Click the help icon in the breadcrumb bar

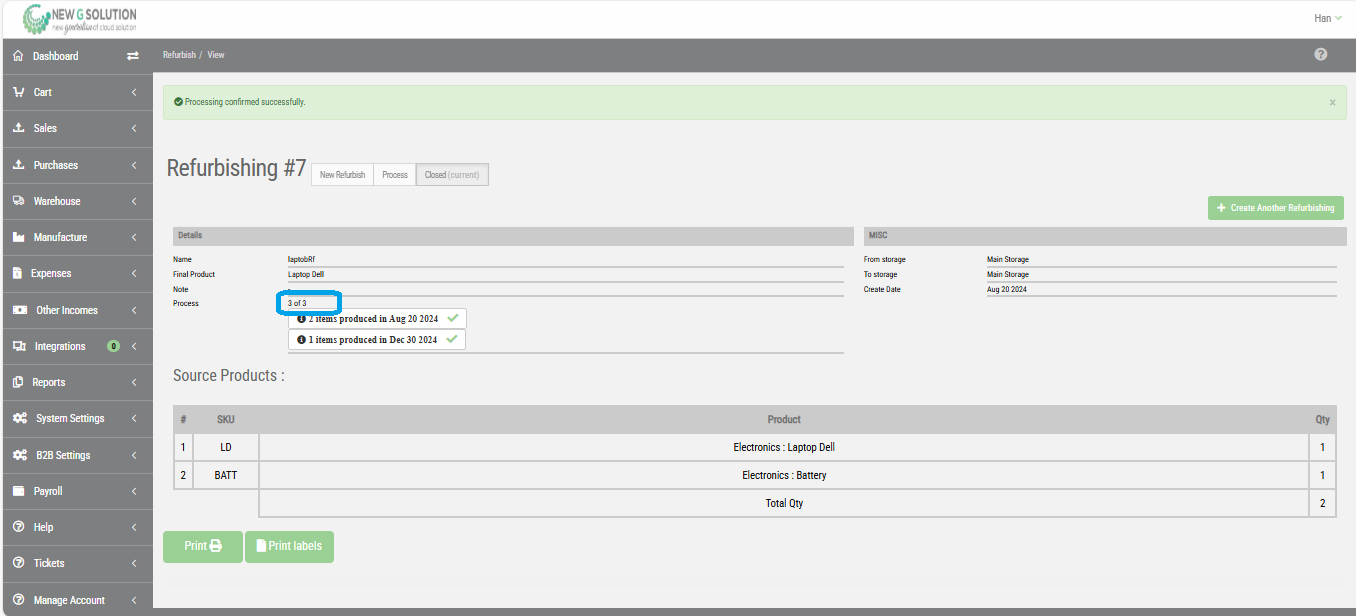click(1320, 54)
